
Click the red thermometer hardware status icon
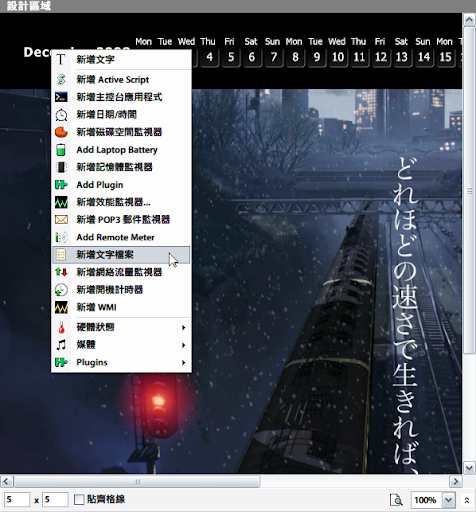[x=61, y=327]
